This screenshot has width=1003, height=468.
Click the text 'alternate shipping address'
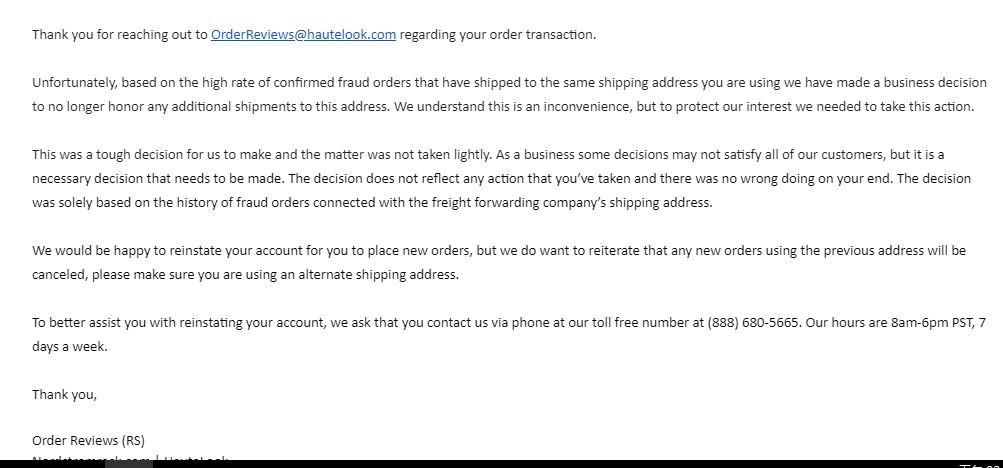click(x=378, y=275)
